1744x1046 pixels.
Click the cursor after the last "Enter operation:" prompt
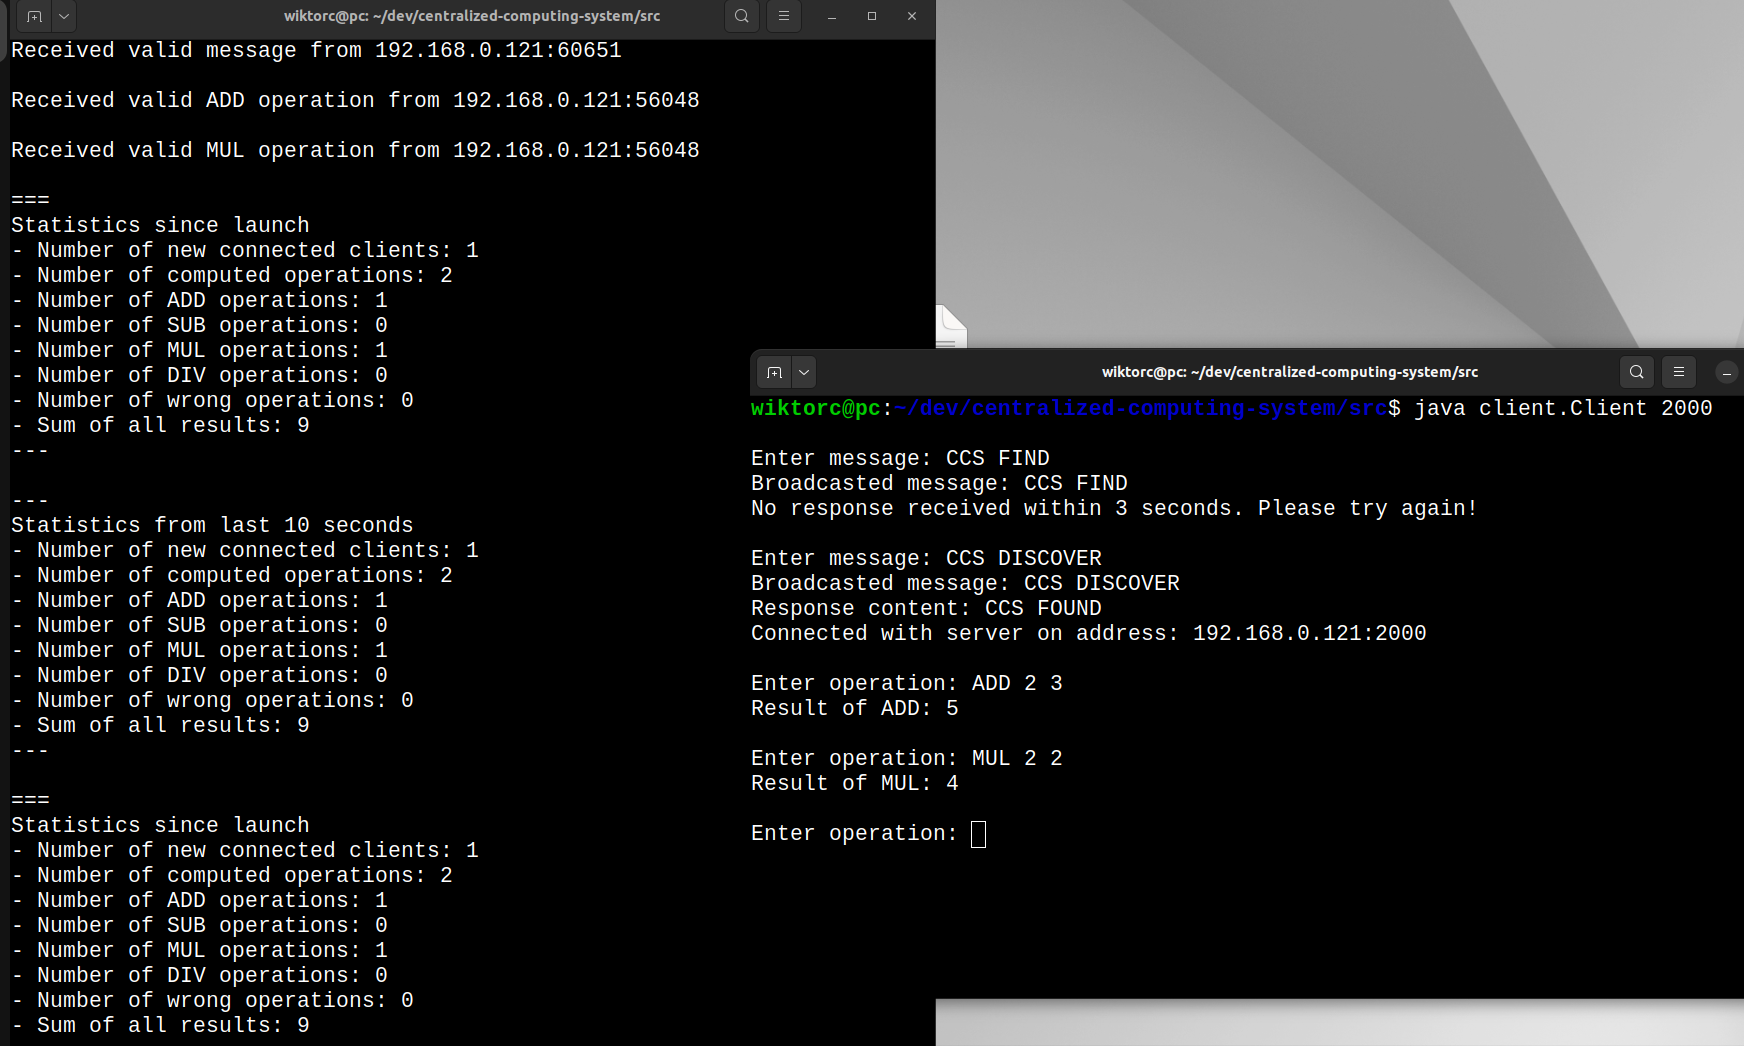click(978, 834)
